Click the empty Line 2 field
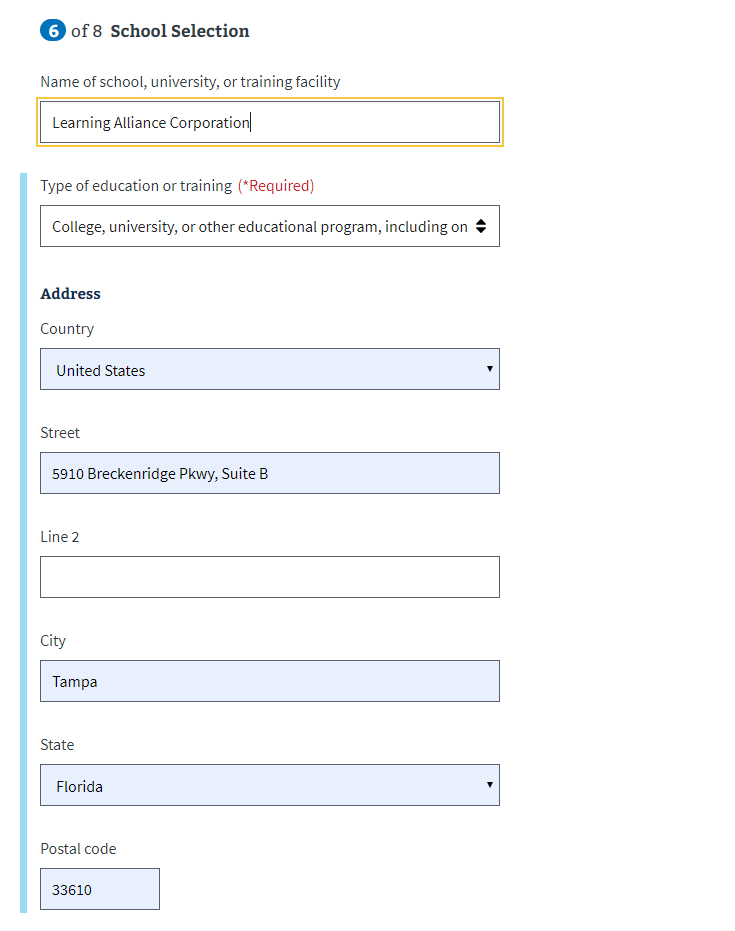The image size is (735, 931). tap(270, 577)
